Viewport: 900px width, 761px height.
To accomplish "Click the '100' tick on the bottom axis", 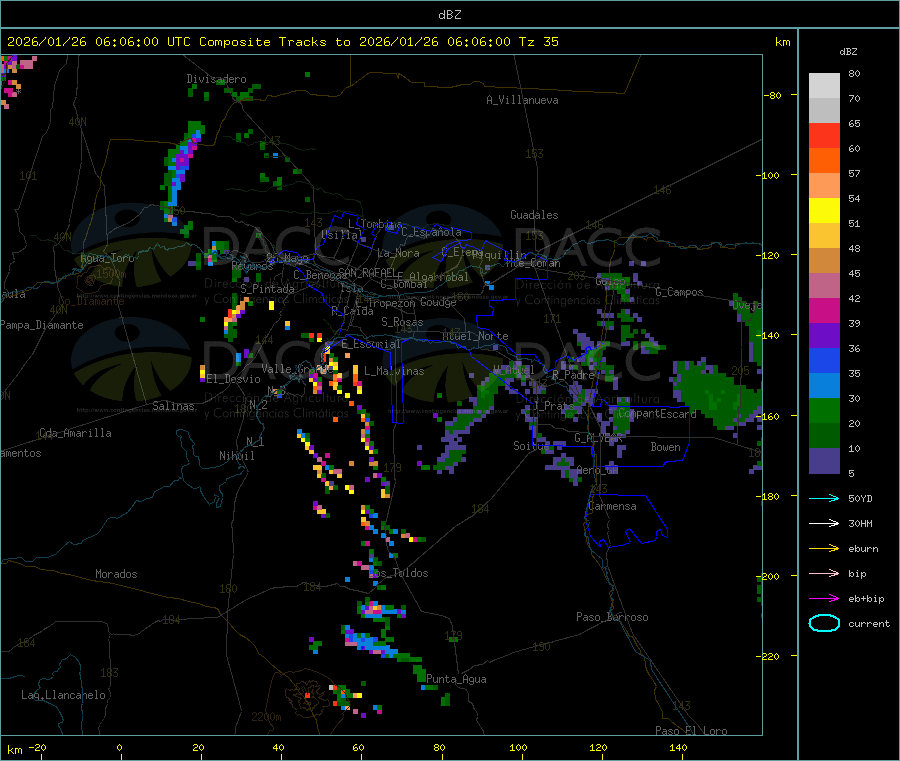I will 518,747.
